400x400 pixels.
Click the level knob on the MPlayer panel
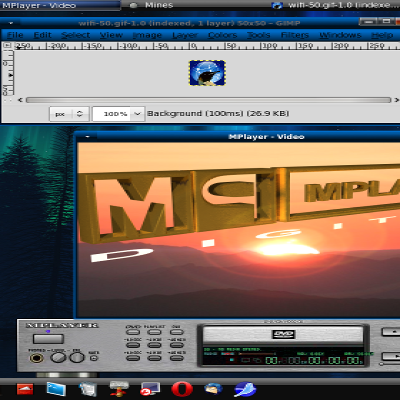(x=58, y=357)
